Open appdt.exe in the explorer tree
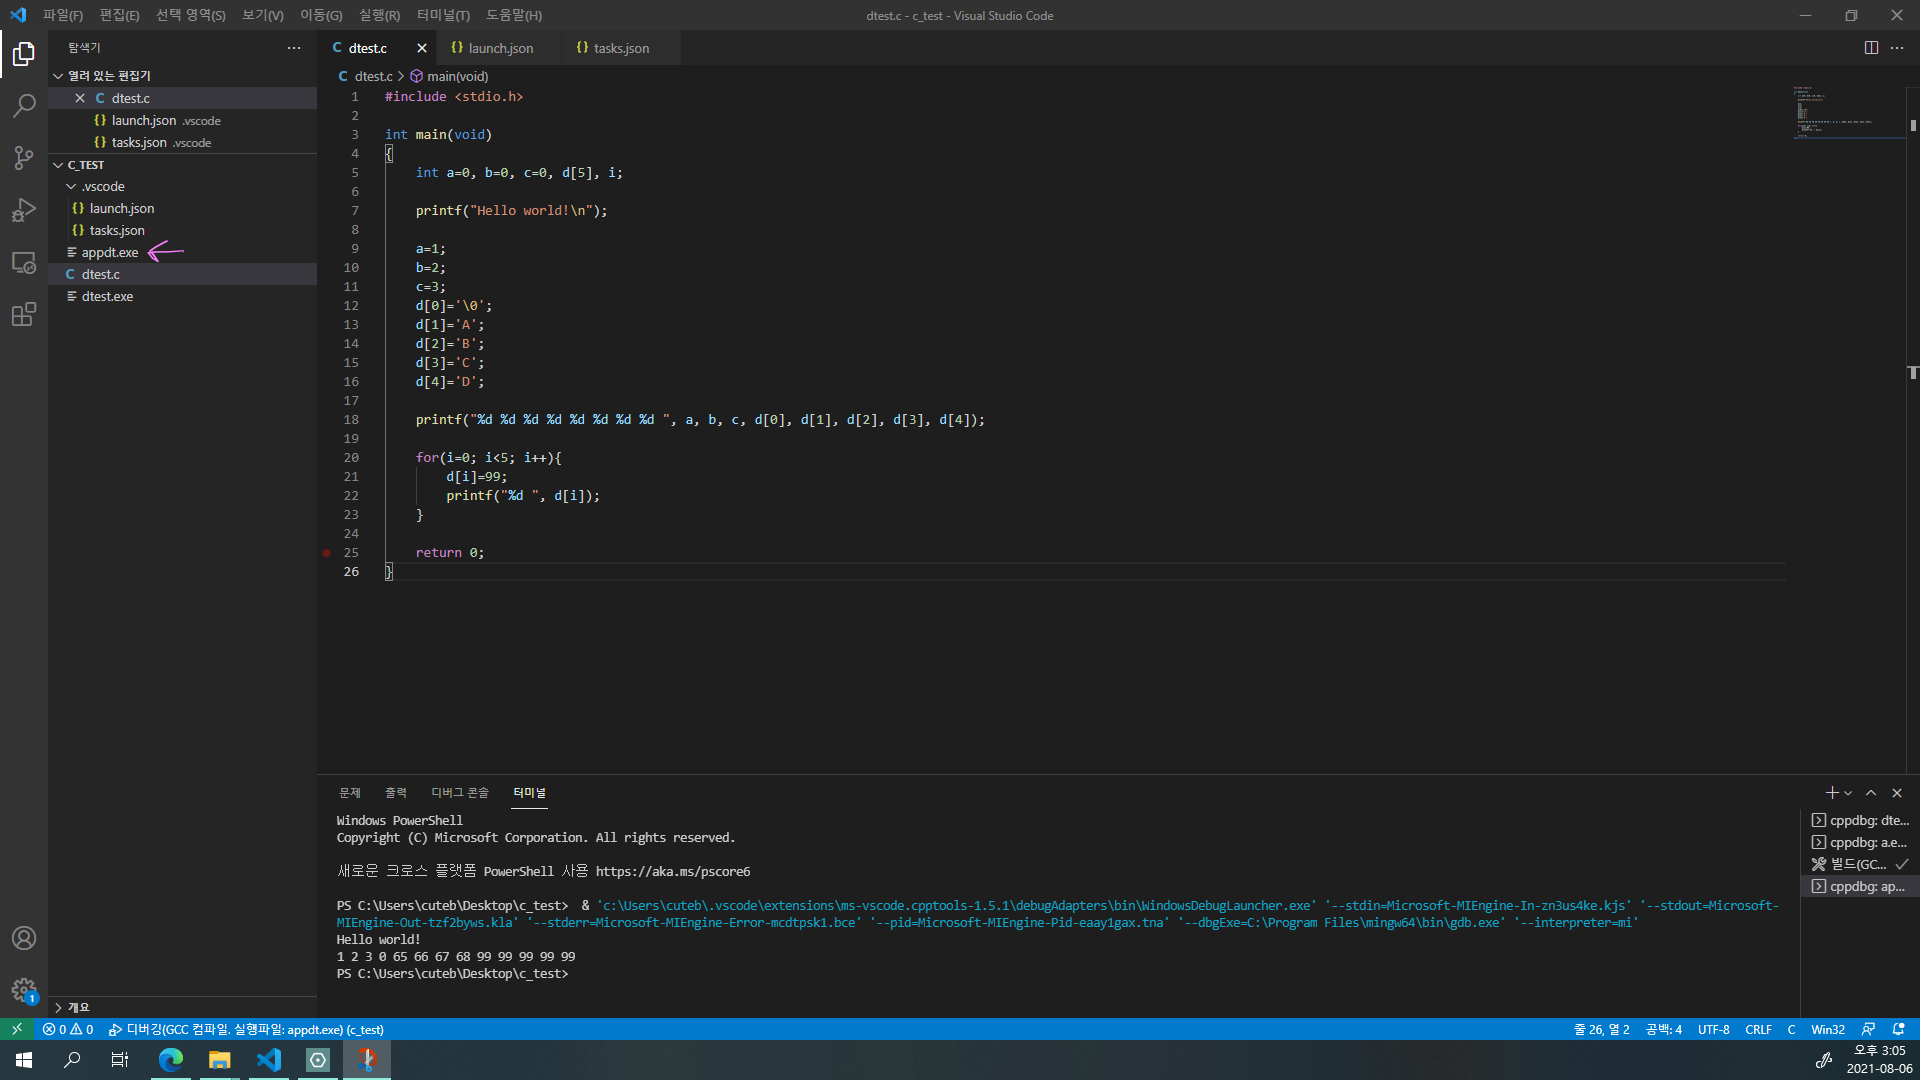This screenshot has height=1080, width=1920. pos(110,253)
